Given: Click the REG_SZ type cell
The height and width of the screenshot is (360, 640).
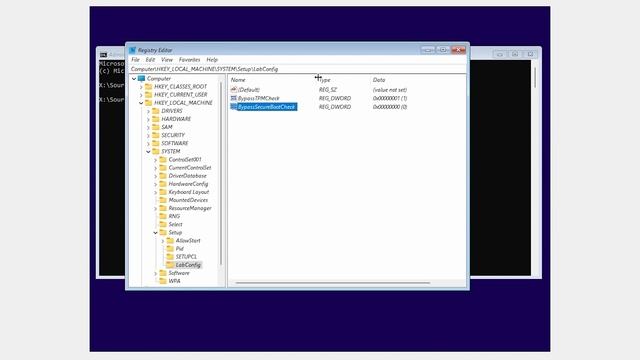Looking at the screenshot, I should pos(328,90).
